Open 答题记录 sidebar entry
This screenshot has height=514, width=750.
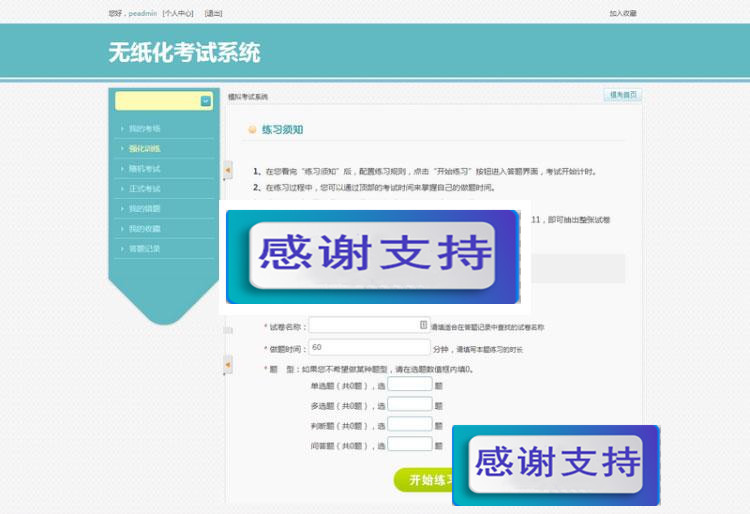pos(145,249)
